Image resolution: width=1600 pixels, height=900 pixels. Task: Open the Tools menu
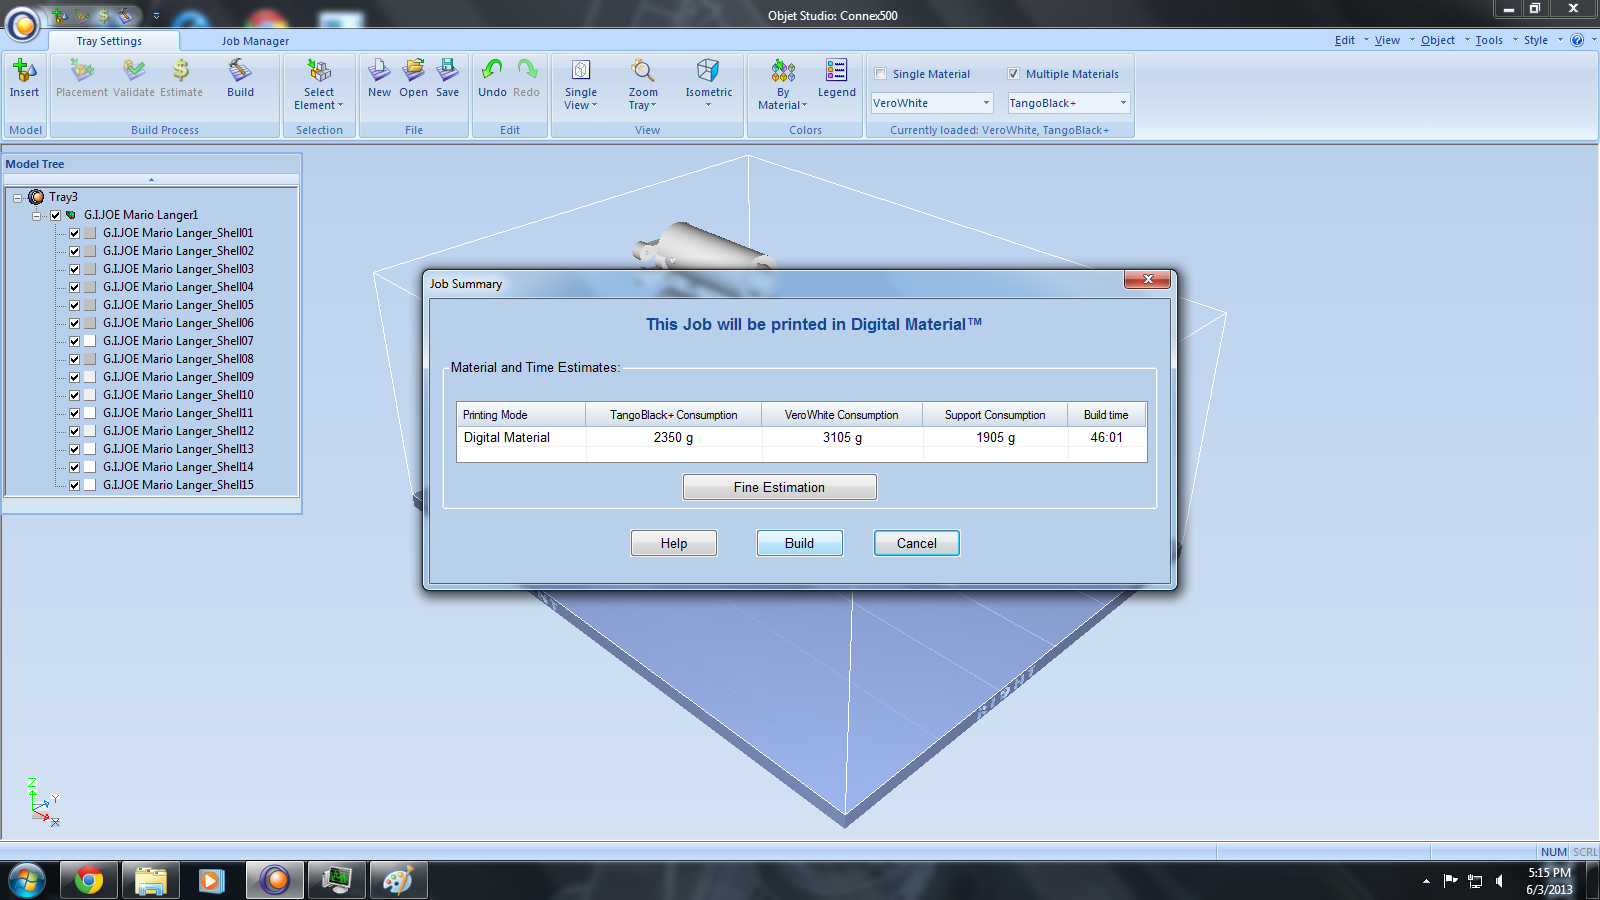click(x=1489, y=40)
